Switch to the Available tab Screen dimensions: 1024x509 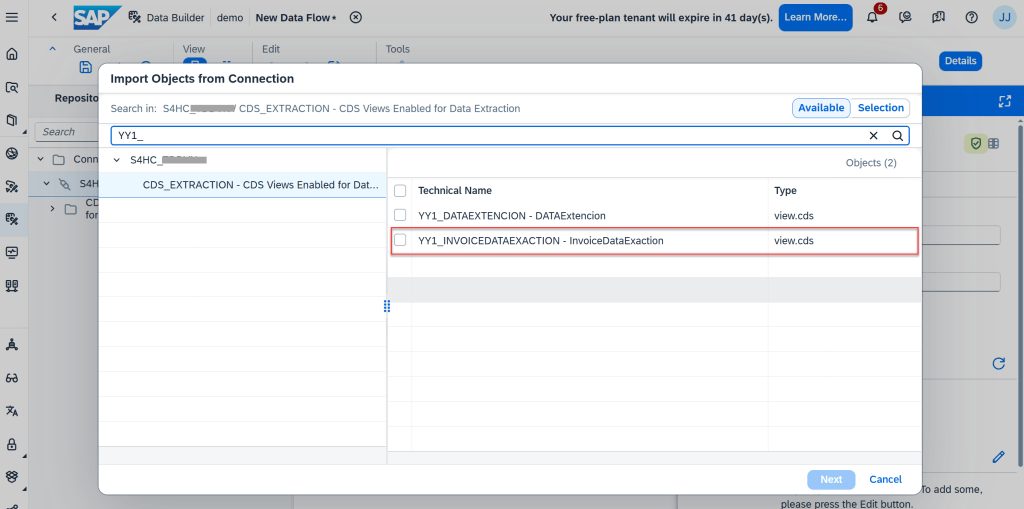tap(821, 108)
